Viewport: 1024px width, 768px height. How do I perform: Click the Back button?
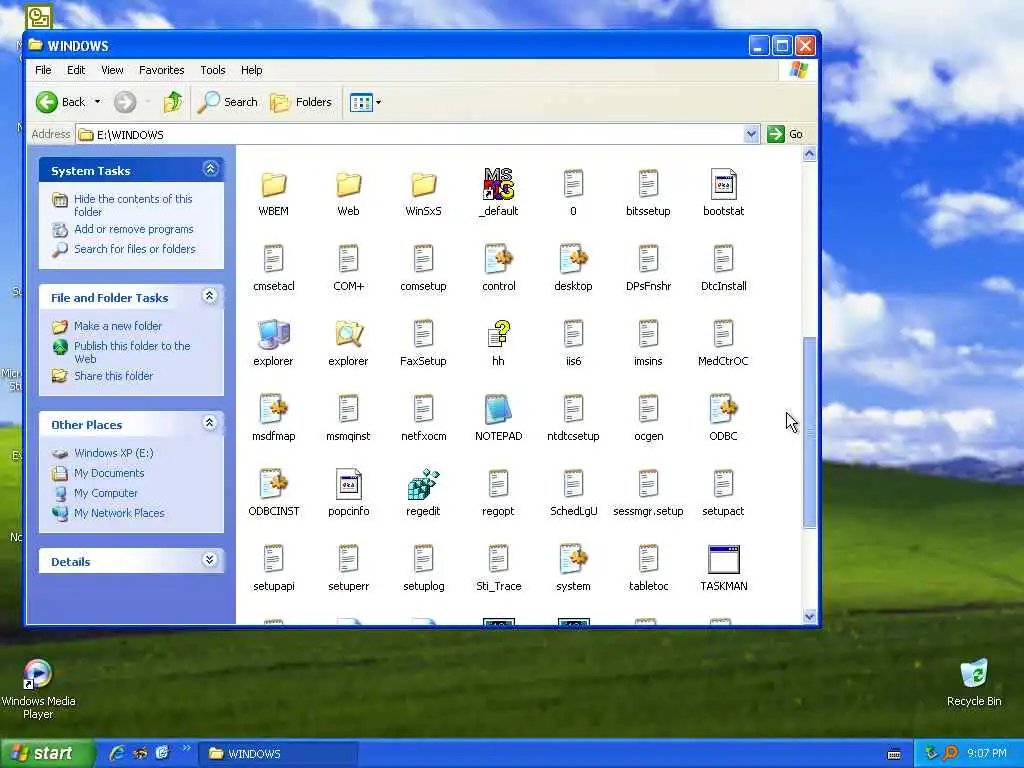point(60,102)
